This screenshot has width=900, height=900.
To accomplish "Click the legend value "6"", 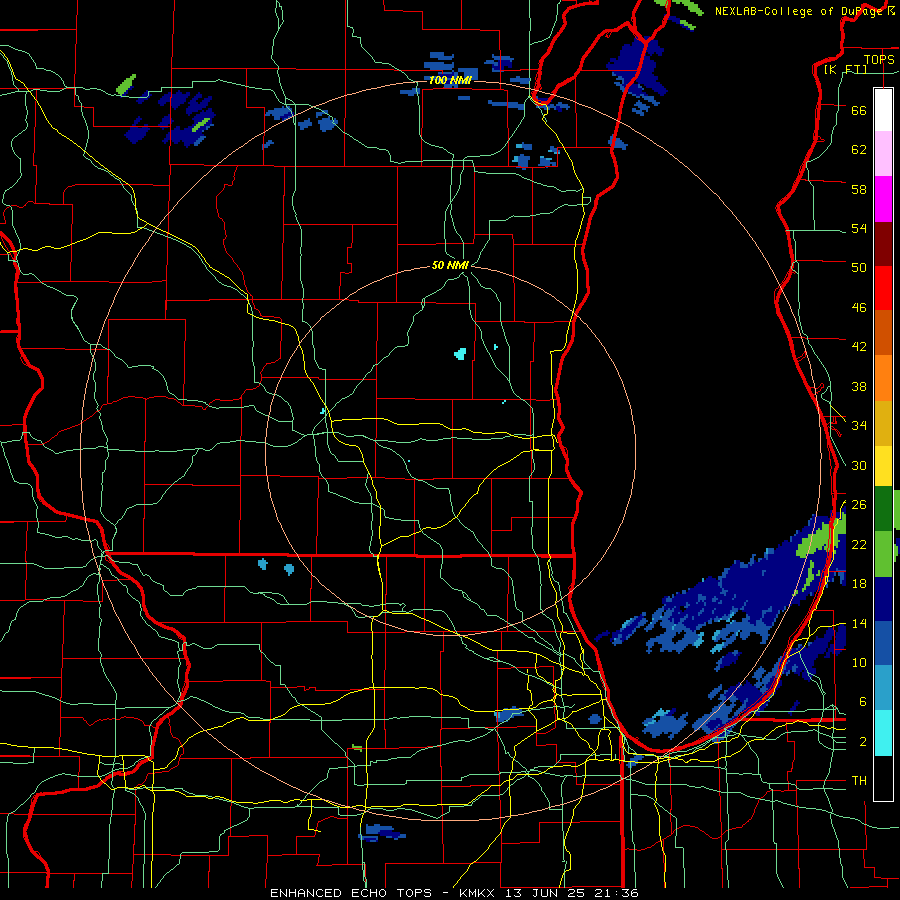I will 863,701.
